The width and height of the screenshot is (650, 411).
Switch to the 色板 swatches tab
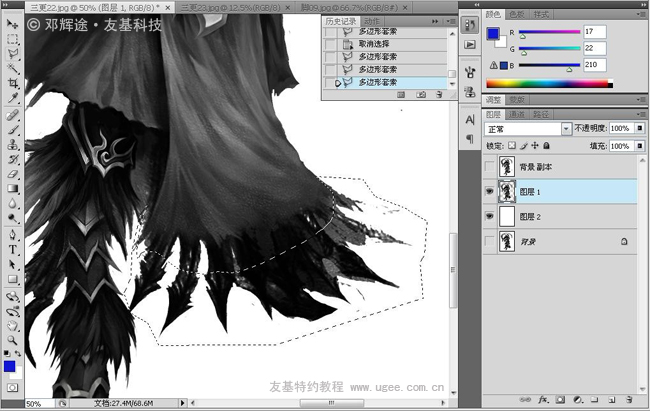(517, 15)
